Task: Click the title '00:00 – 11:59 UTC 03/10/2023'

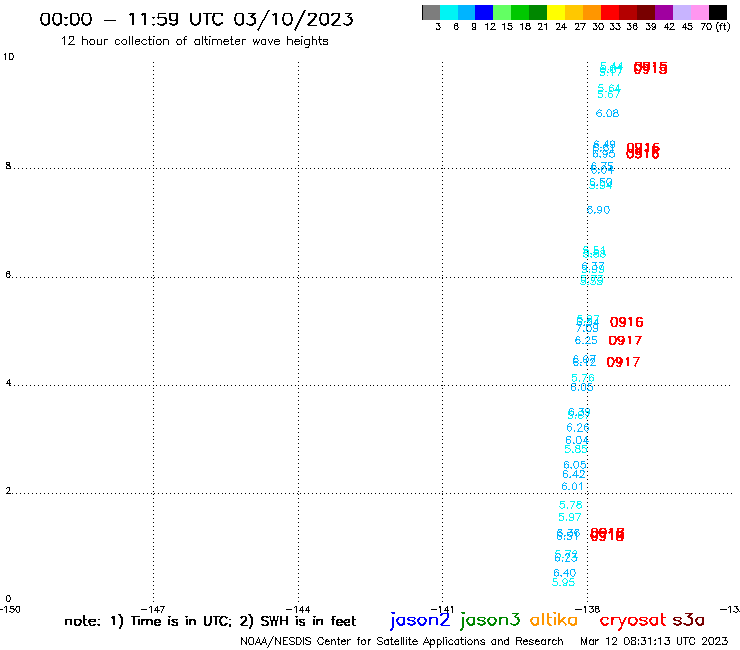Action: [196, 19]
